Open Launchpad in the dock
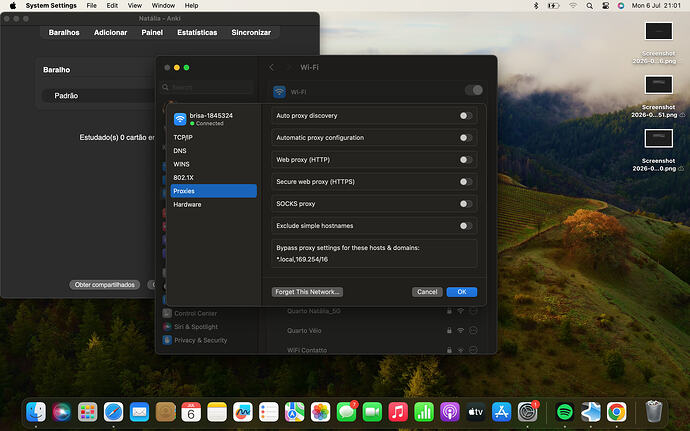This screenshot has width=690, height=431. pos(88,412)
